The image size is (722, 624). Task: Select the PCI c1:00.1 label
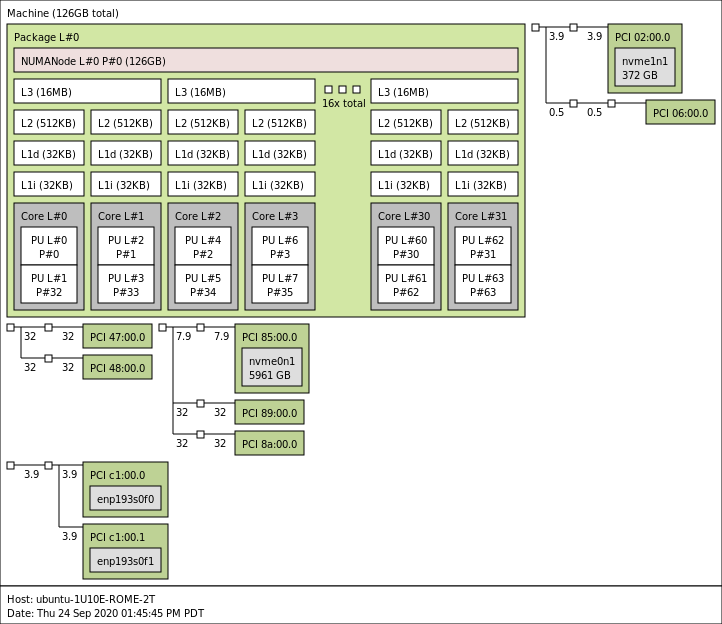(117, 537)
